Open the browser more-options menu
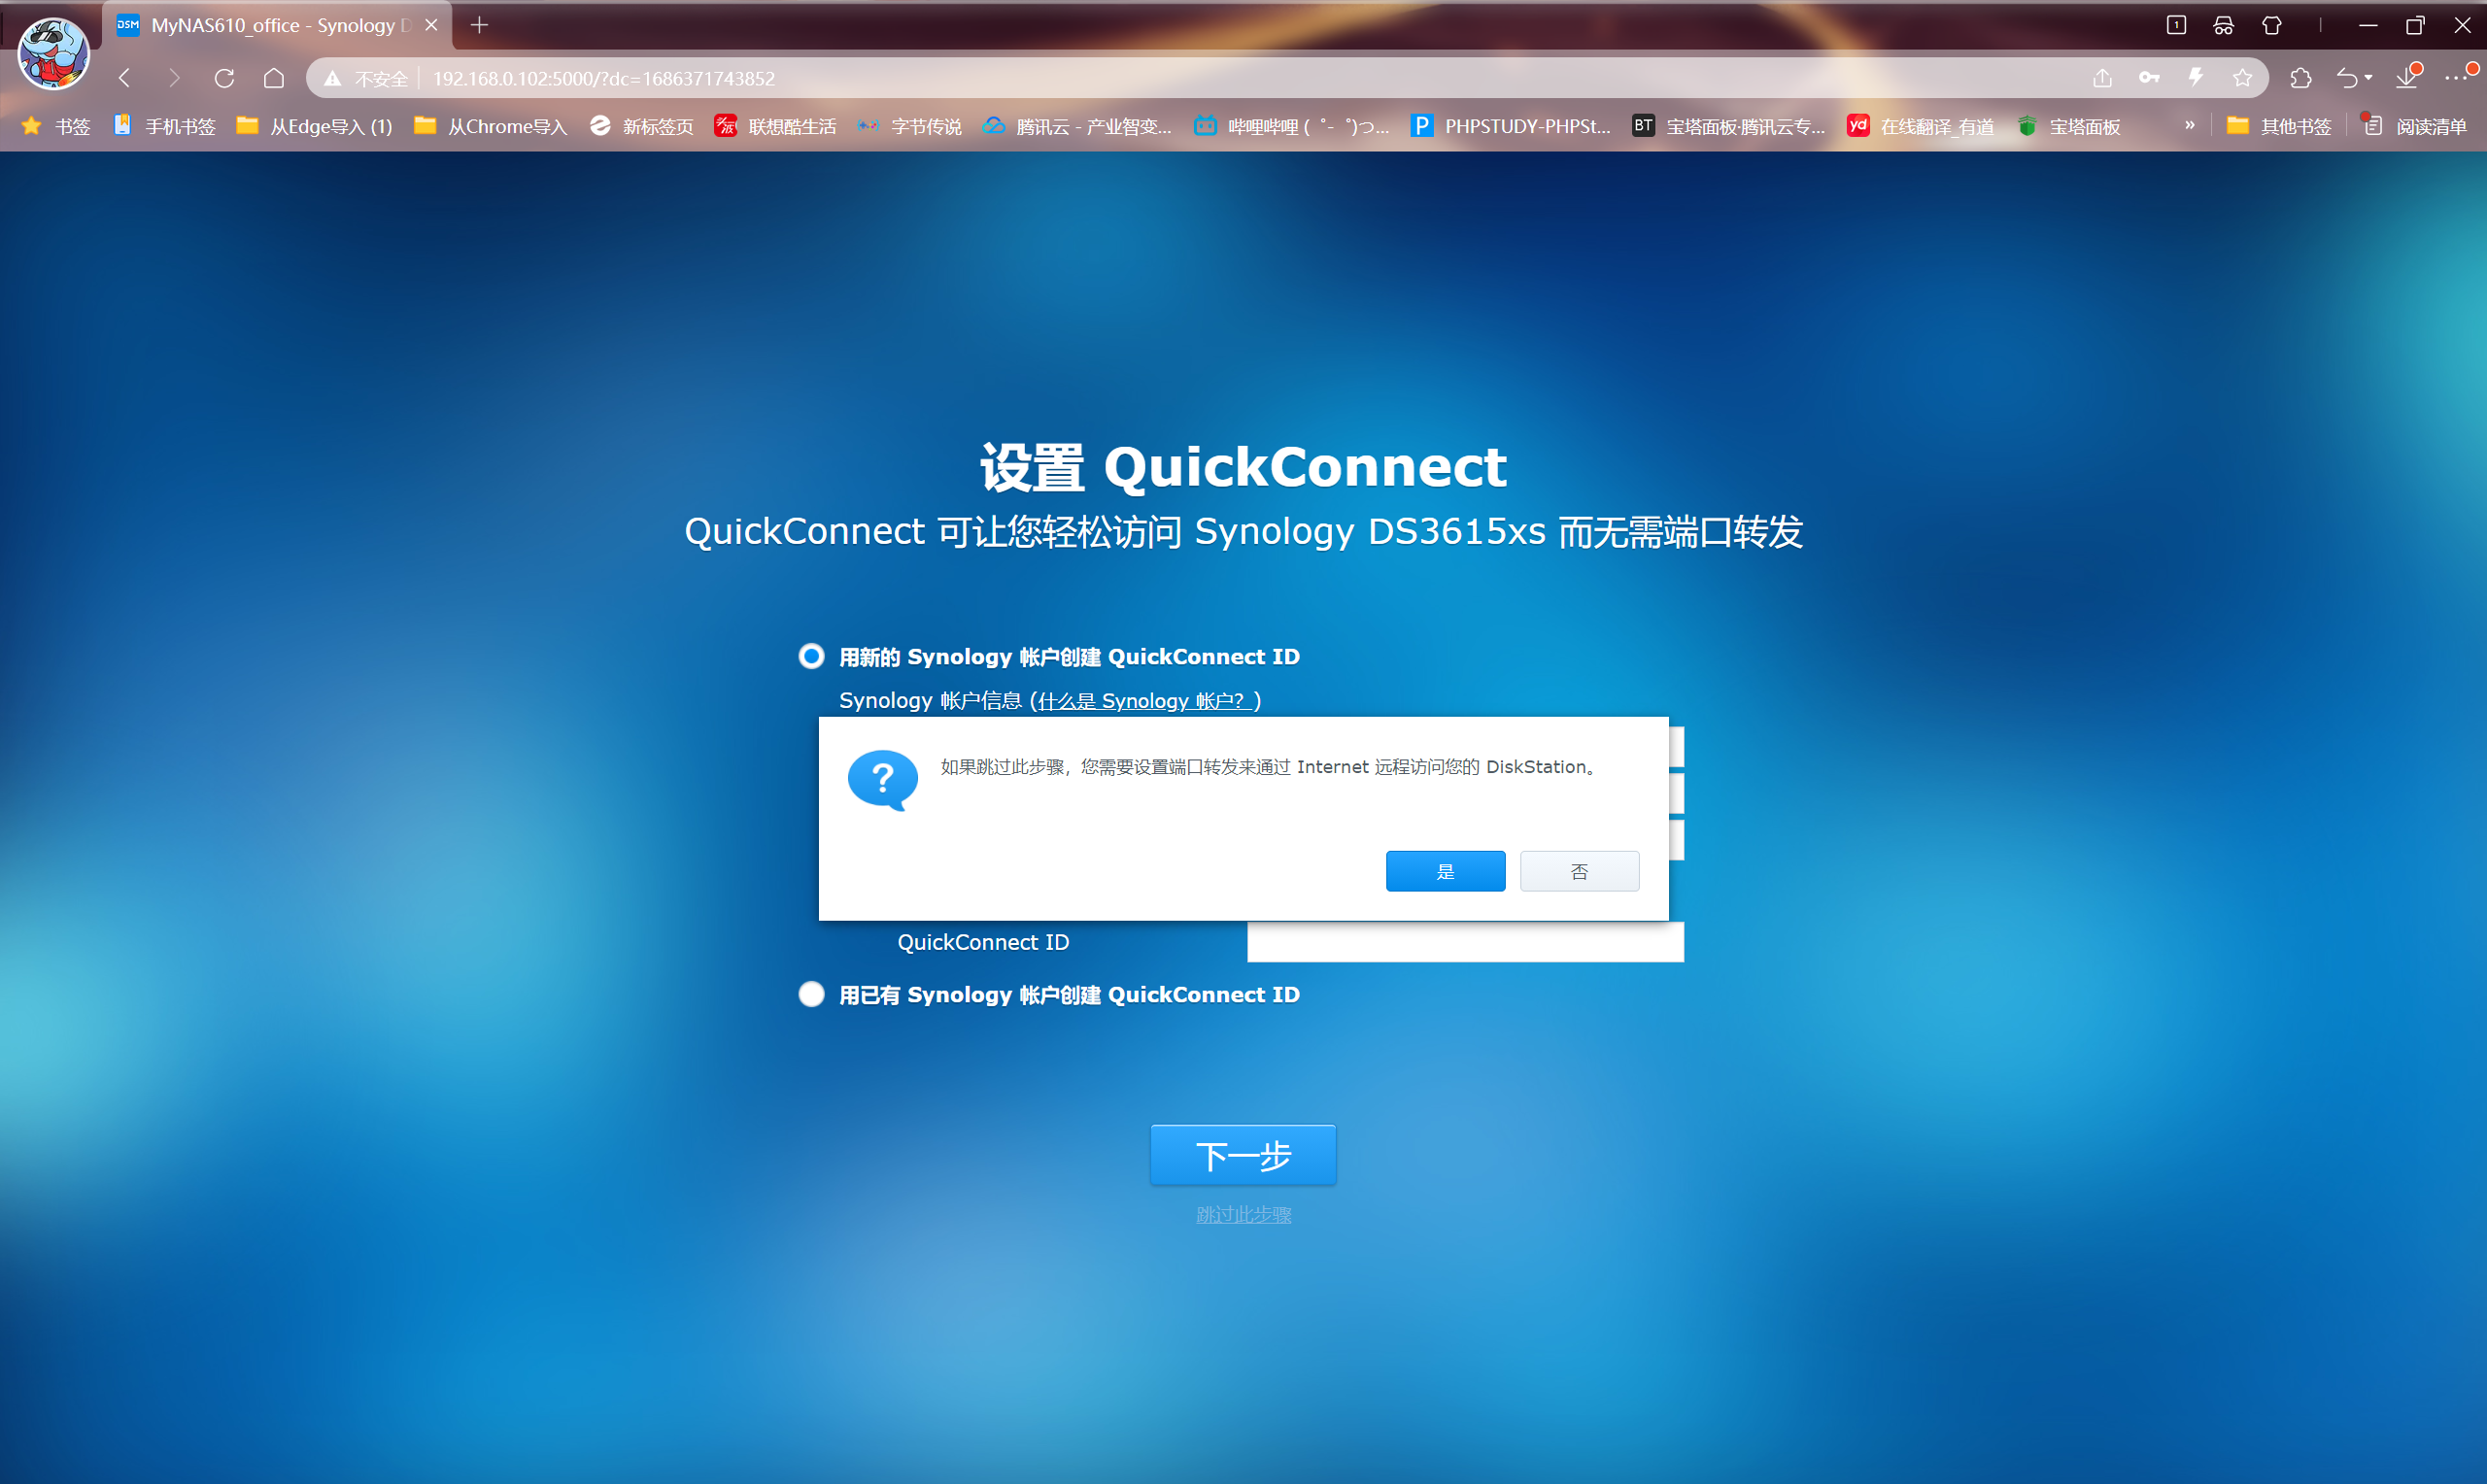Screen dimensions: 2487x1484 [2458, 77]
